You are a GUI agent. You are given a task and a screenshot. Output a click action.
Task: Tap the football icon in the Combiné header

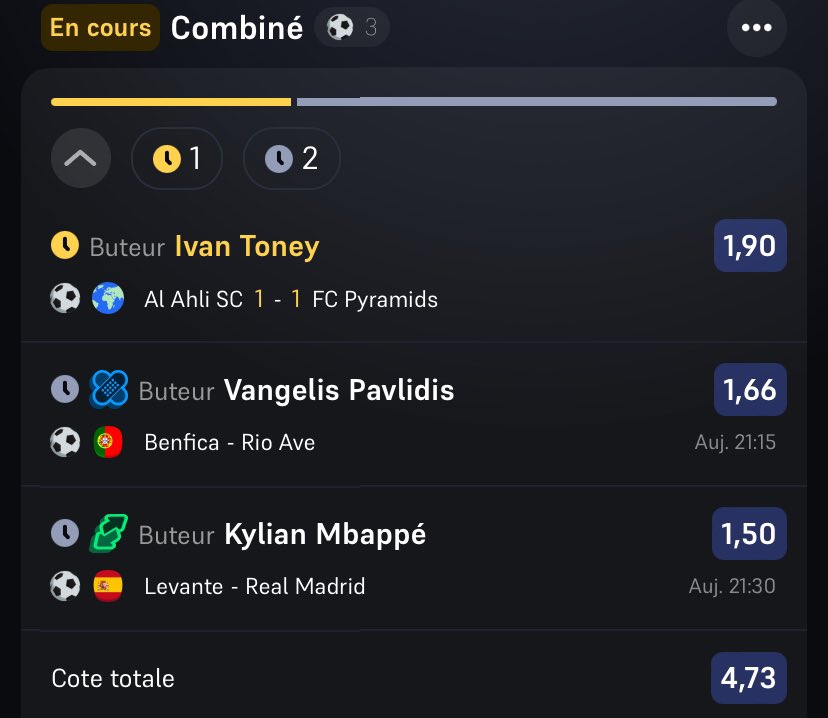pos(340,27)
